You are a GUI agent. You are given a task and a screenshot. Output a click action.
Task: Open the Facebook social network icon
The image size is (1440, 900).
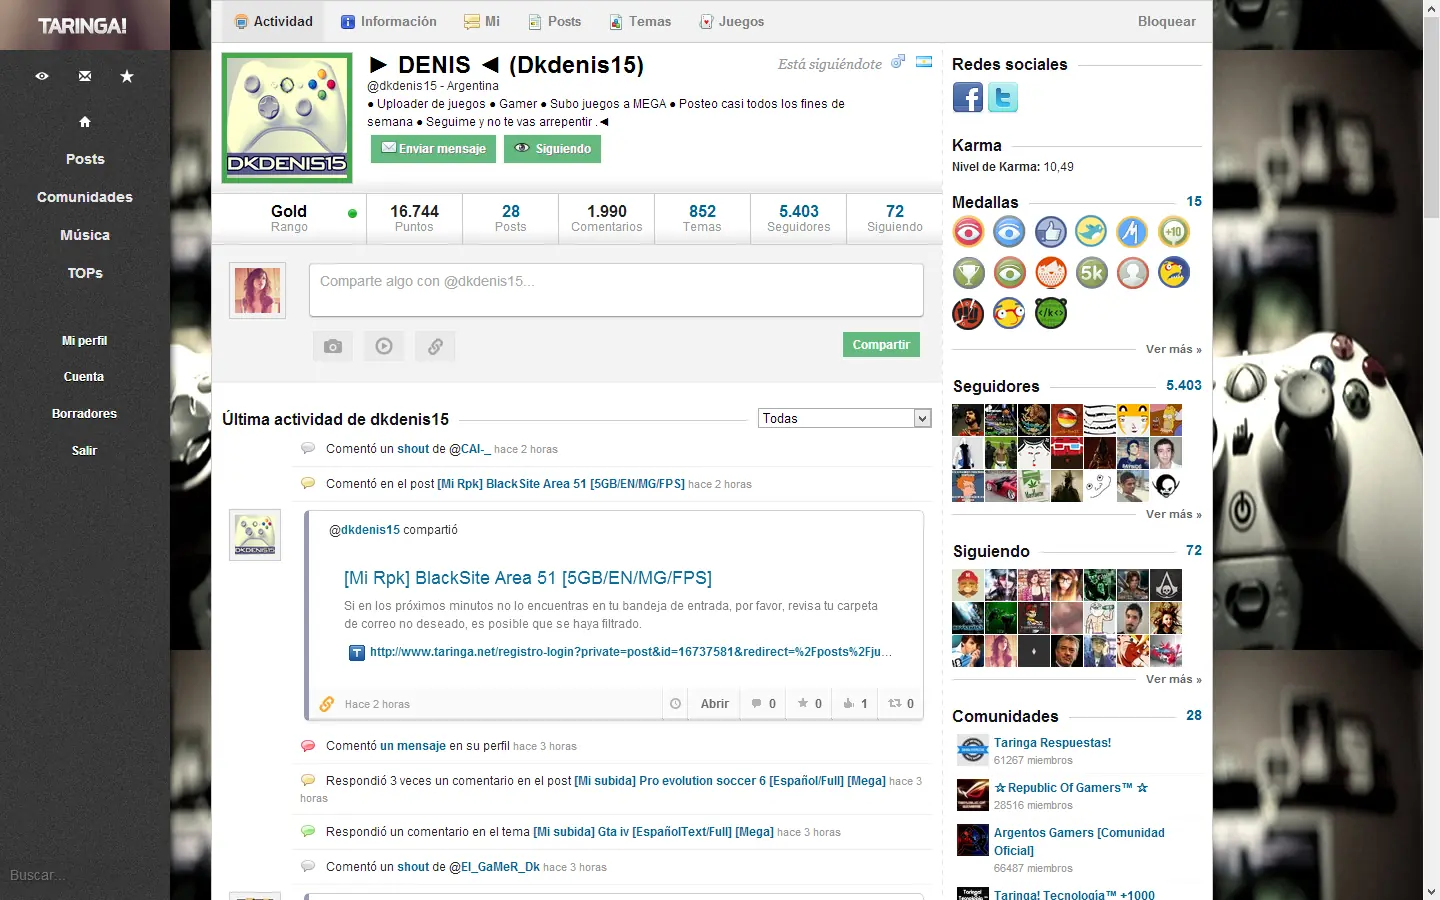tap(968, 98)
